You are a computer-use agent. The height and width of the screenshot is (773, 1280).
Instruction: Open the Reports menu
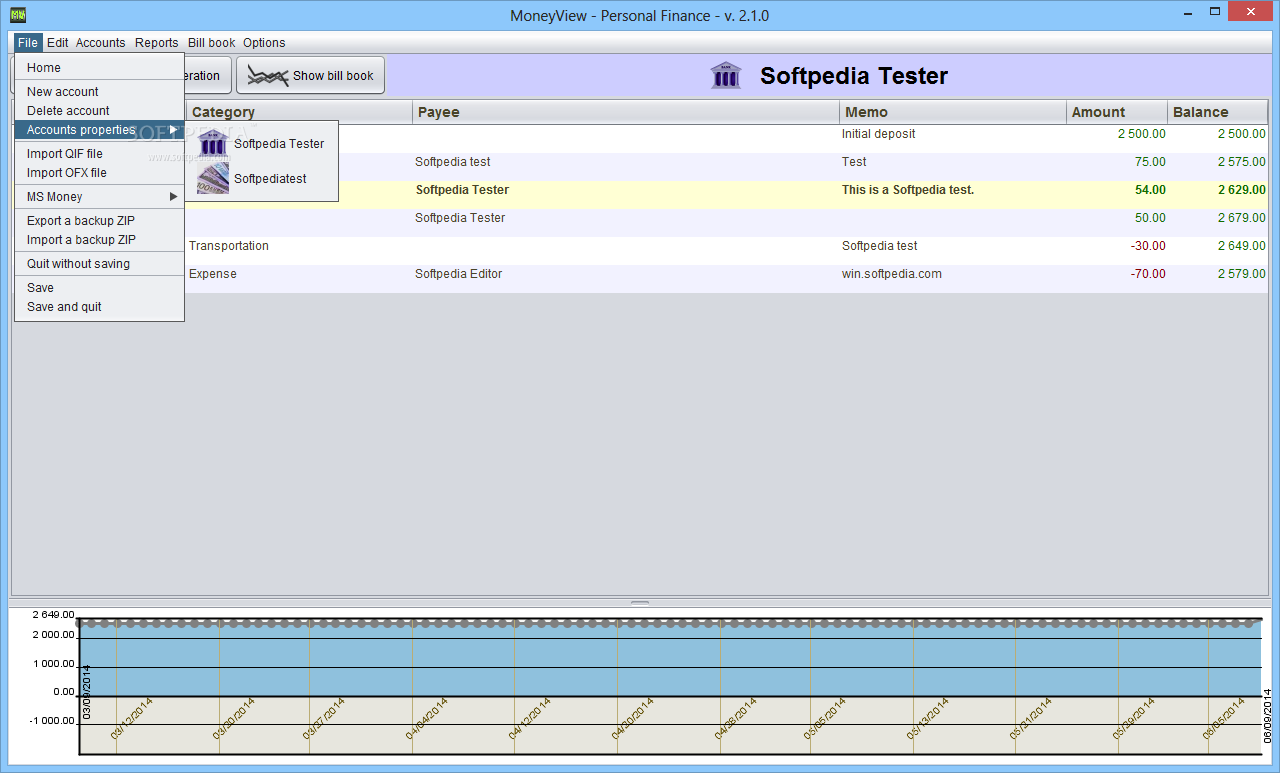[157, 42]
